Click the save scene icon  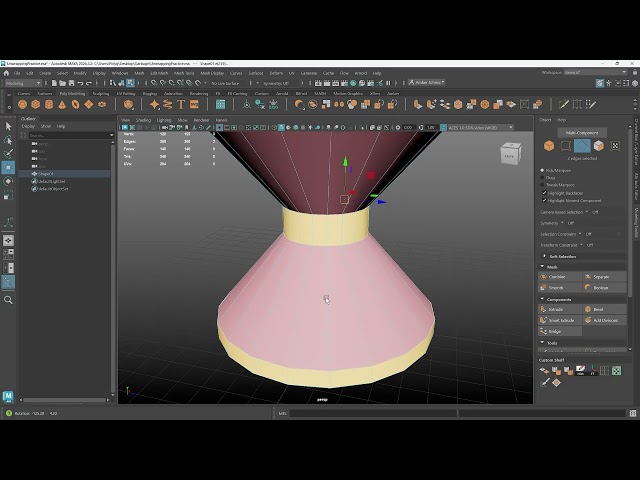(71, 83)
